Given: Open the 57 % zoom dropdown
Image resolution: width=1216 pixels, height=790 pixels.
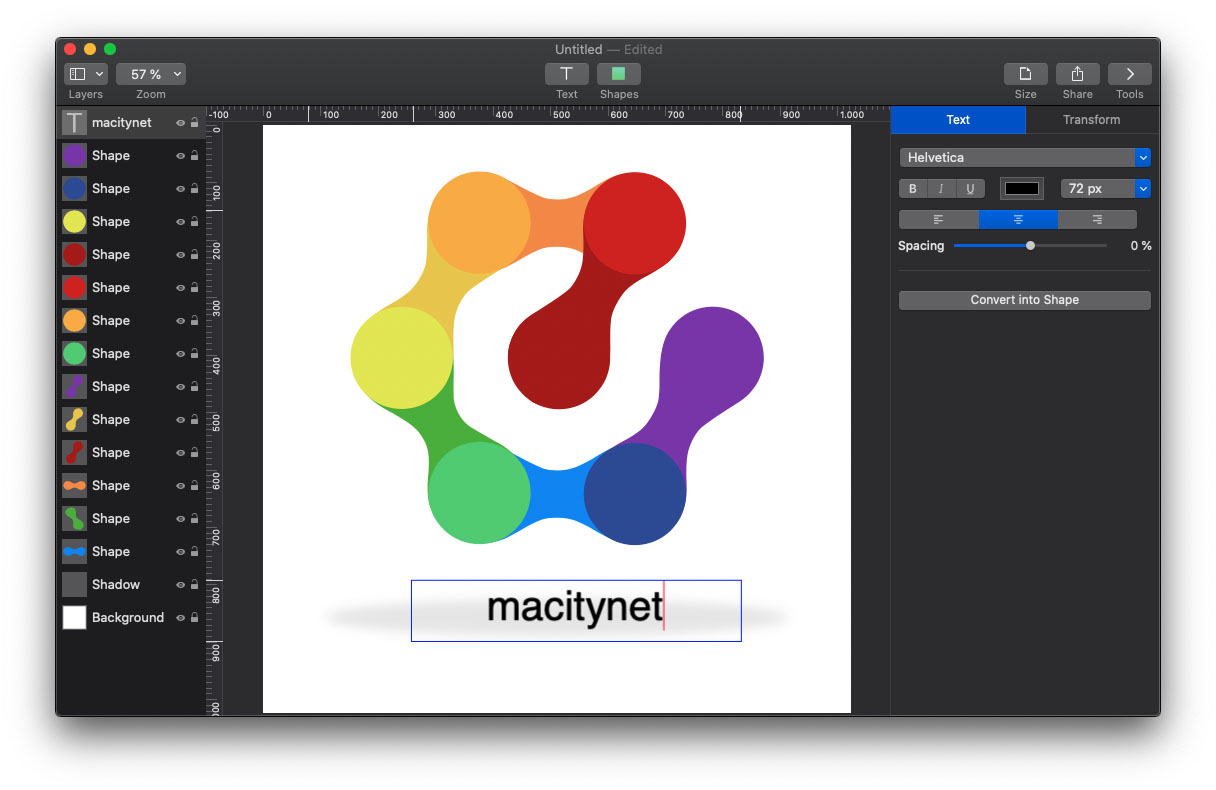Looking at the screenshot, I should coord(151,74).
